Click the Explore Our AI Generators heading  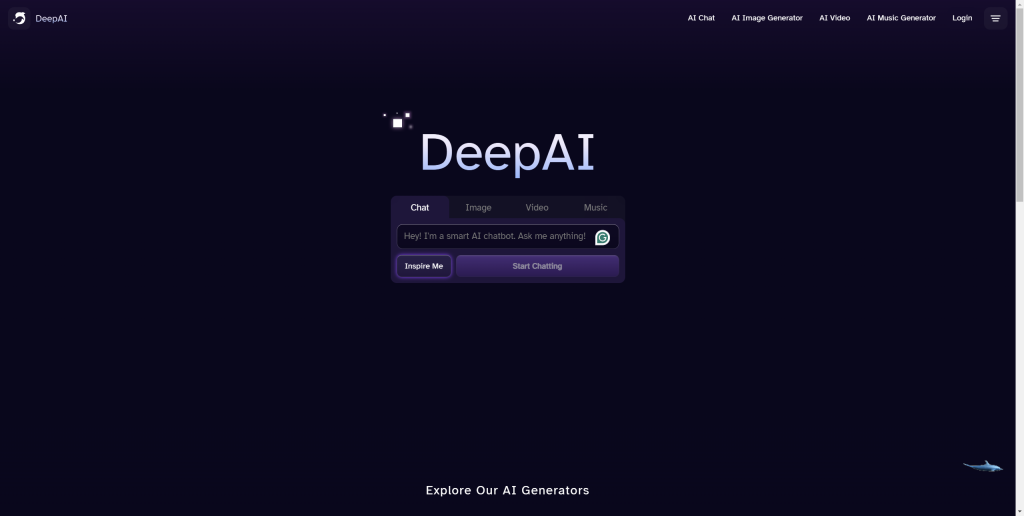pos(507,491)
